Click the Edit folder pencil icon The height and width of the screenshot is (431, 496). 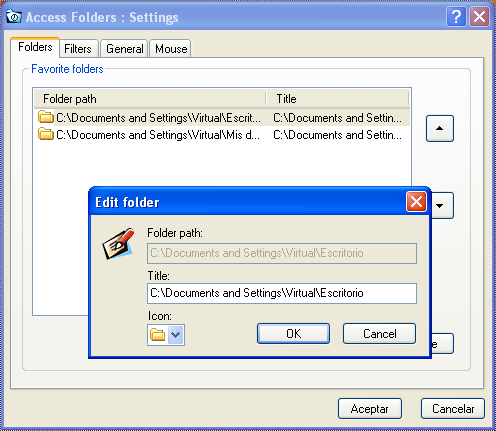pos(118,244)
